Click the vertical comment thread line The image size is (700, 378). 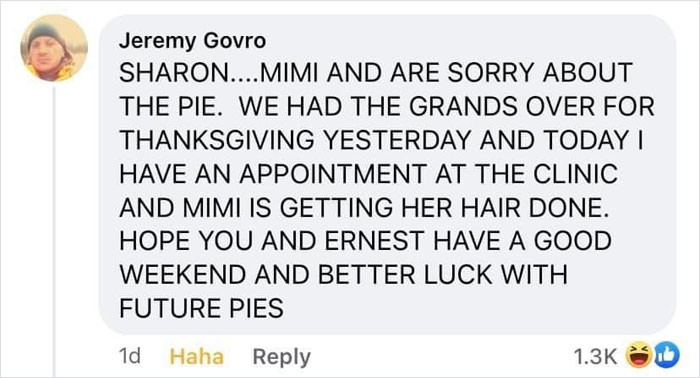[54, 232]
